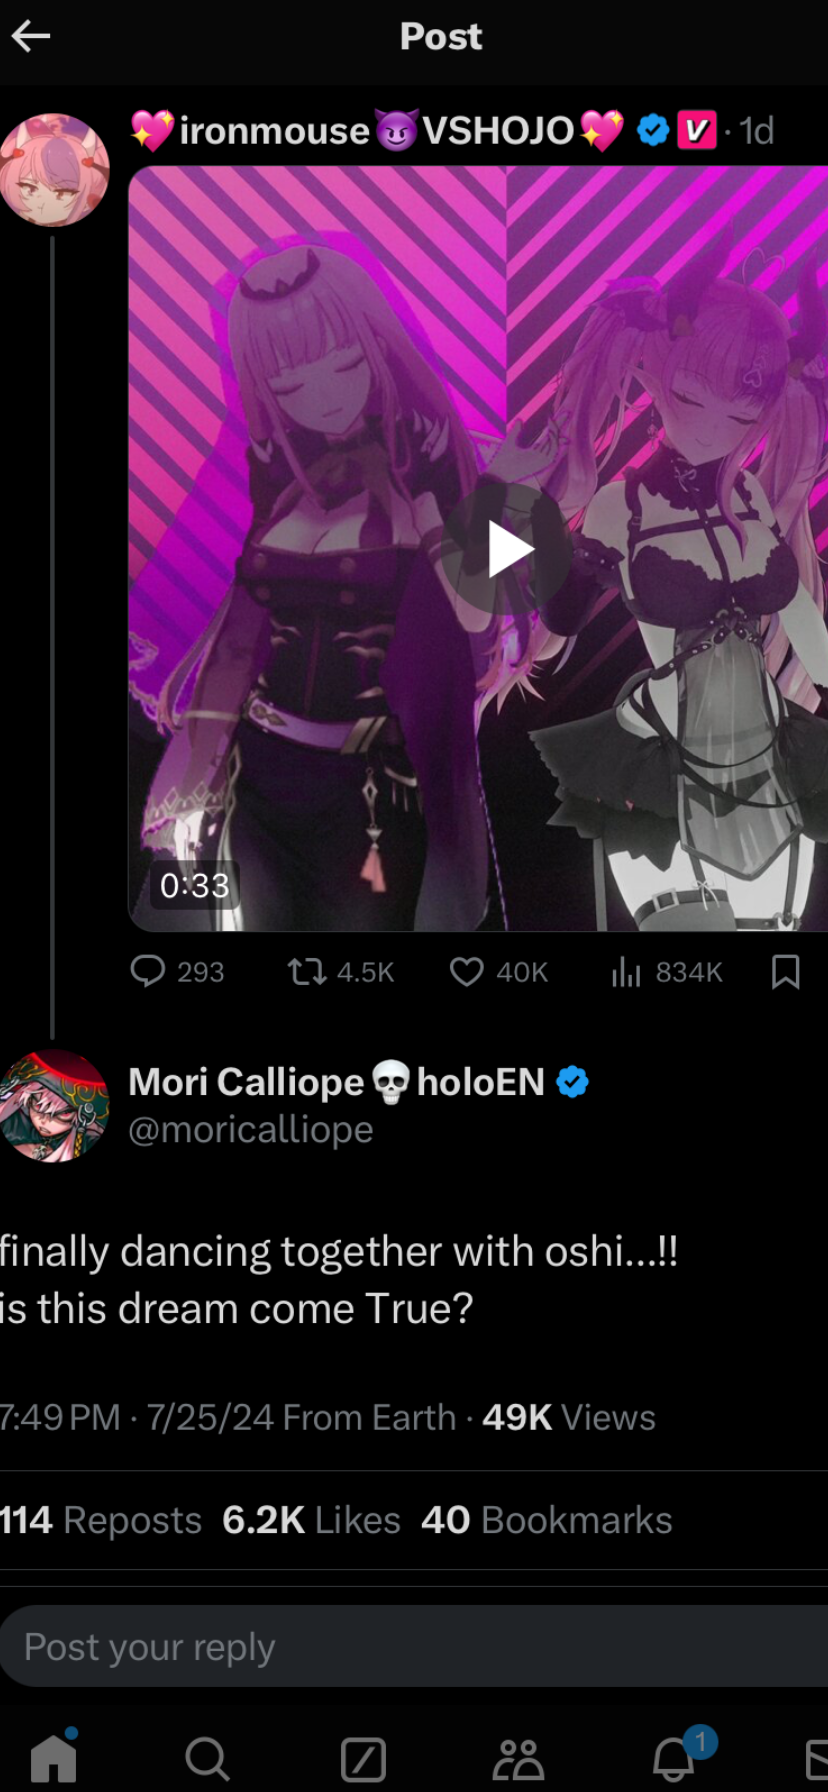Viewport: 828px width, 1792px height.
Task: Show the 6.2K Likes list
Action: [311, 1520]
